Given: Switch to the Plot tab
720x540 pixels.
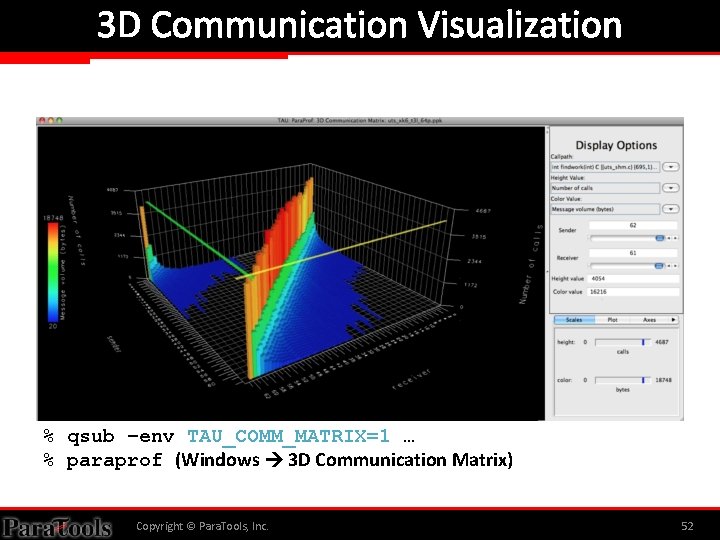Looking at the screenshot, I should 613,320.
